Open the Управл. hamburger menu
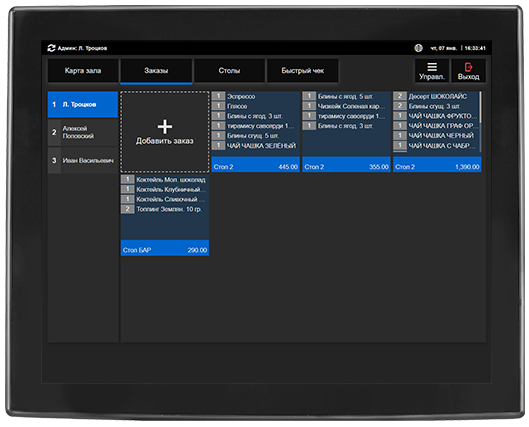 [x=432, y=70]
